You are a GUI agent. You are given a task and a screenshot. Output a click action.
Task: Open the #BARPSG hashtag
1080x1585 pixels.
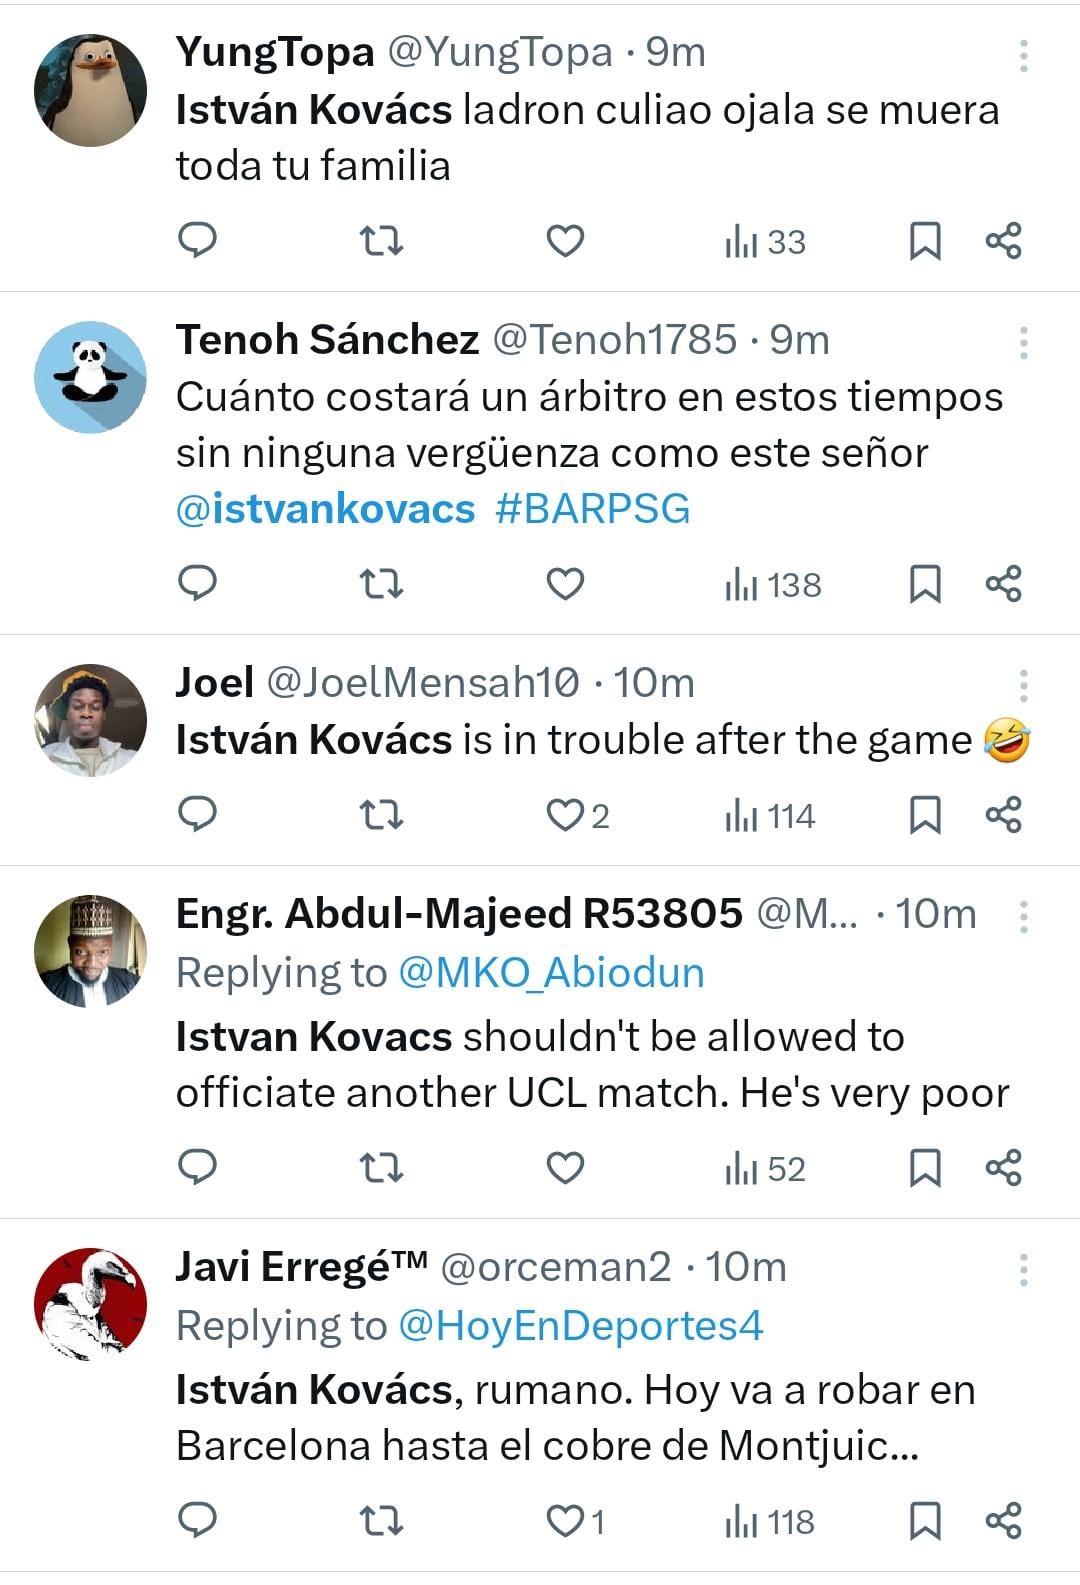click(x=592, y=509)
